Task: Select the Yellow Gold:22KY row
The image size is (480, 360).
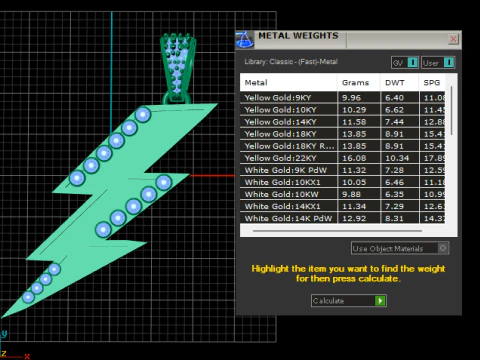Action: [342, 158]
